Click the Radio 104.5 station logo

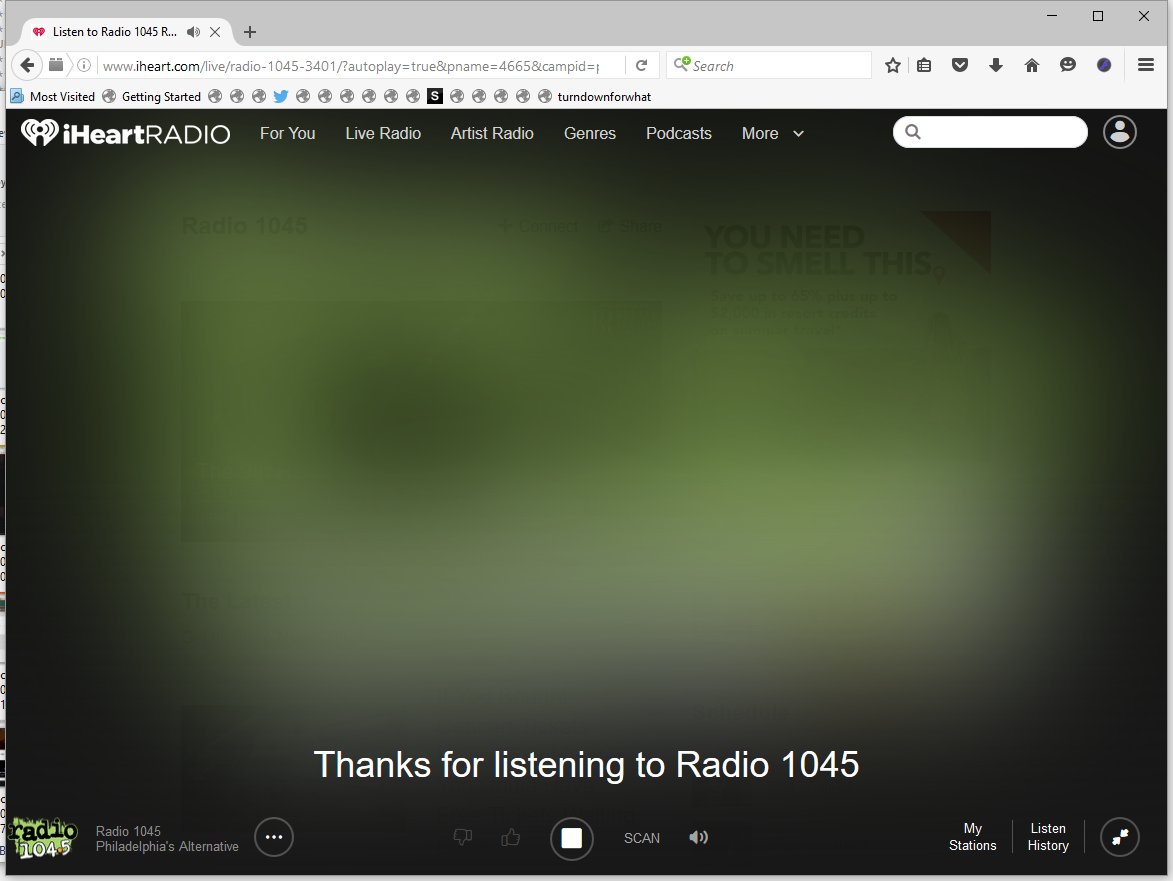tap(43, 838)
